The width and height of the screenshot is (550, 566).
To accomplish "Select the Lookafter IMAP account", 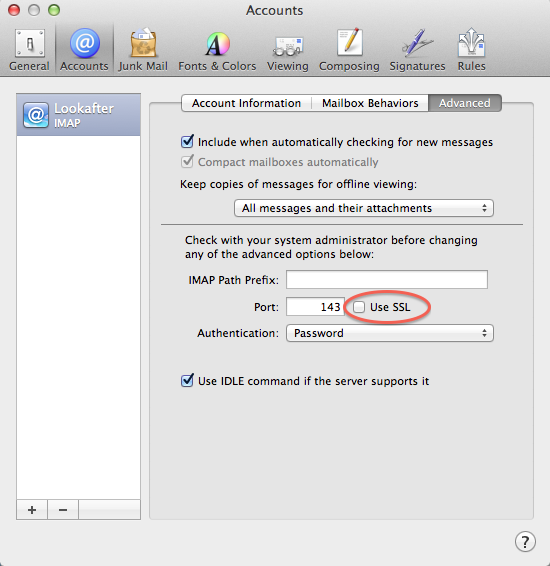I will coord(78,115).
